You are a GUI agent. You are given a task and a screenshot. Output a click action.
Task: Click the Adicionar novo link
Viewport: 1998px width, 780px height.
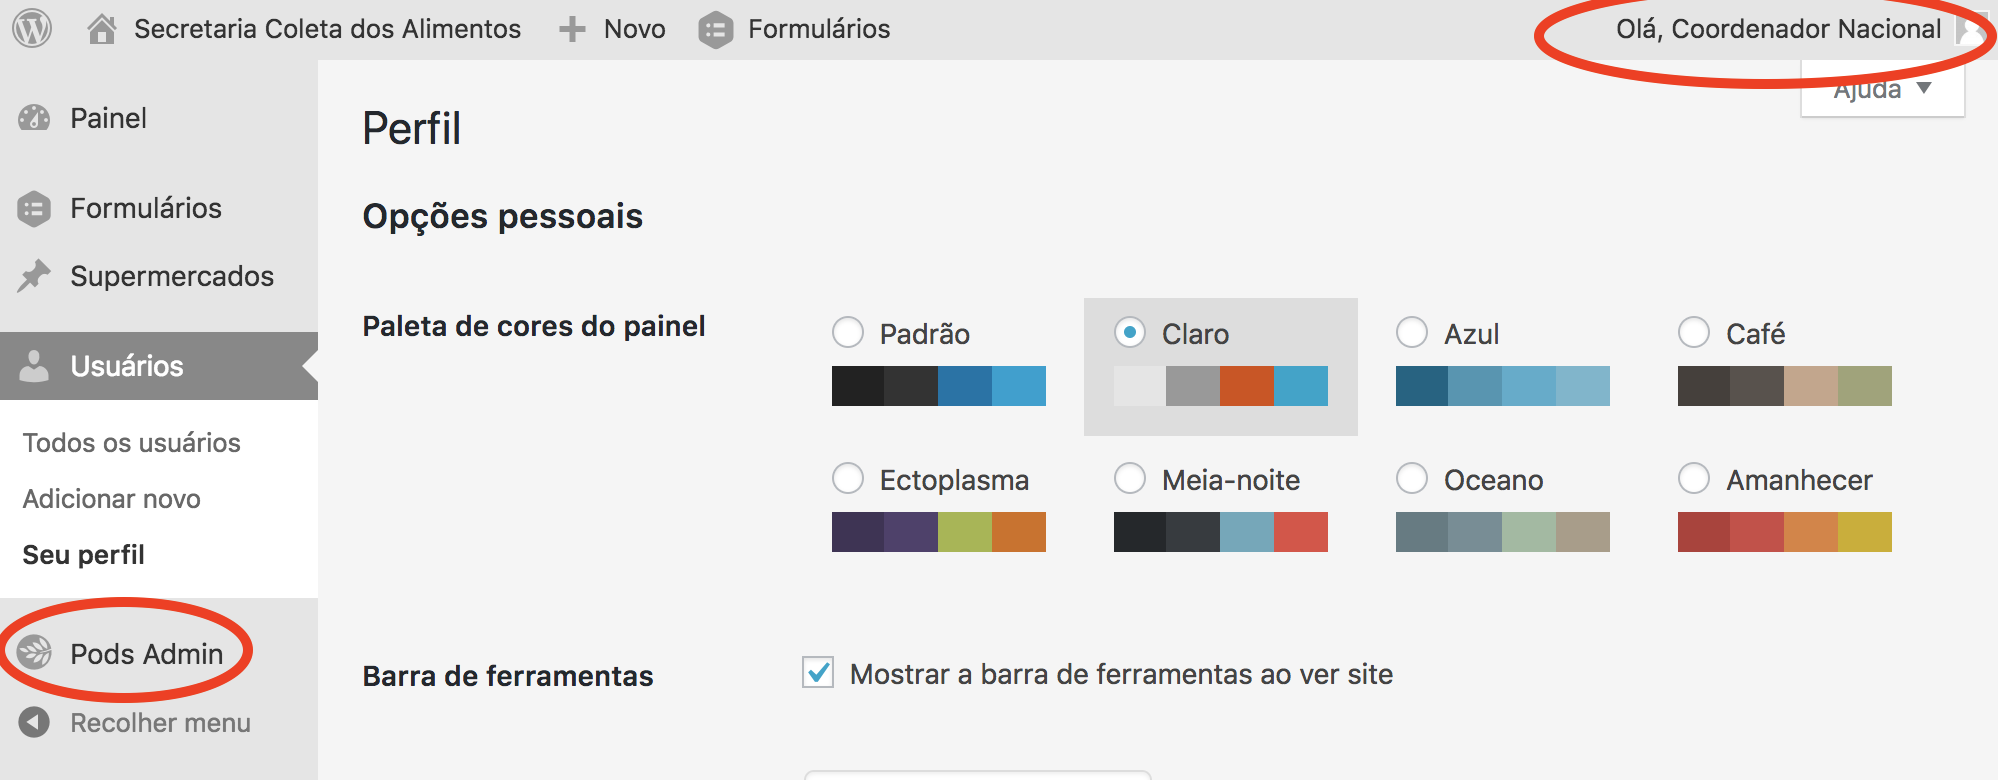pos(112,499)
